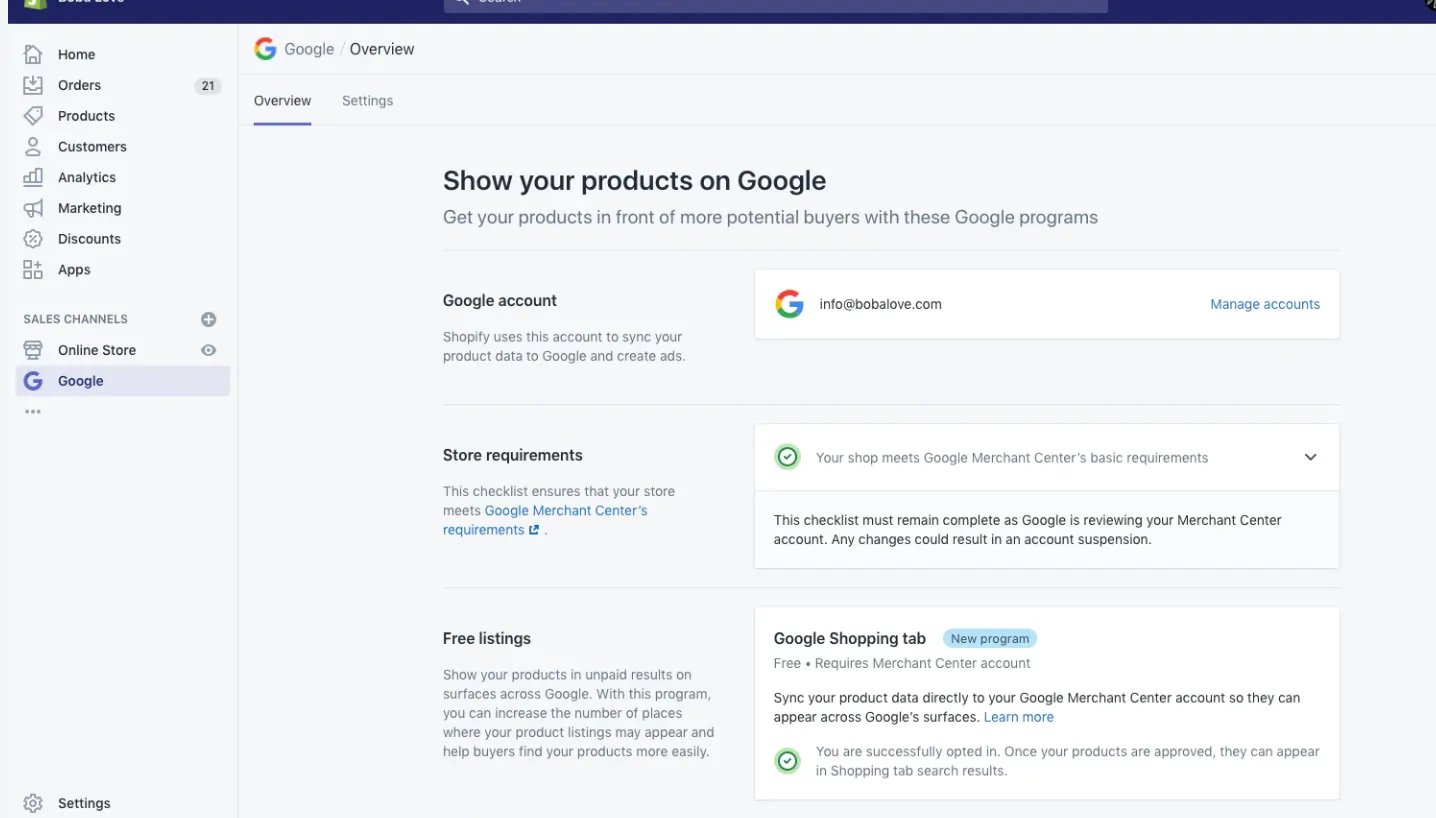This screenshot has width=1436, height=818.
Task: Open Online Store via the storefront icon
Action: (33, 350)
